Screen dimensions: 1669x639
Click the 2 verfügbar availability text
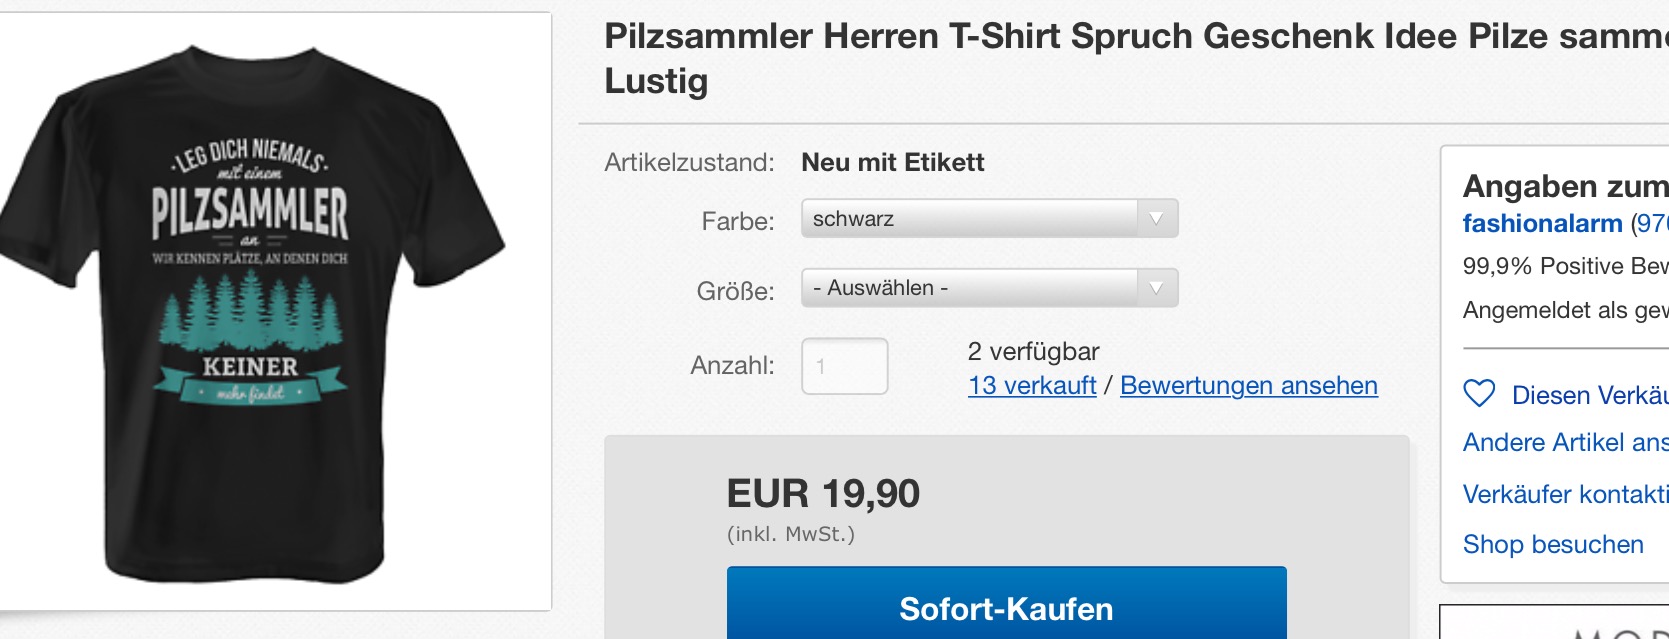point(1033,351)
